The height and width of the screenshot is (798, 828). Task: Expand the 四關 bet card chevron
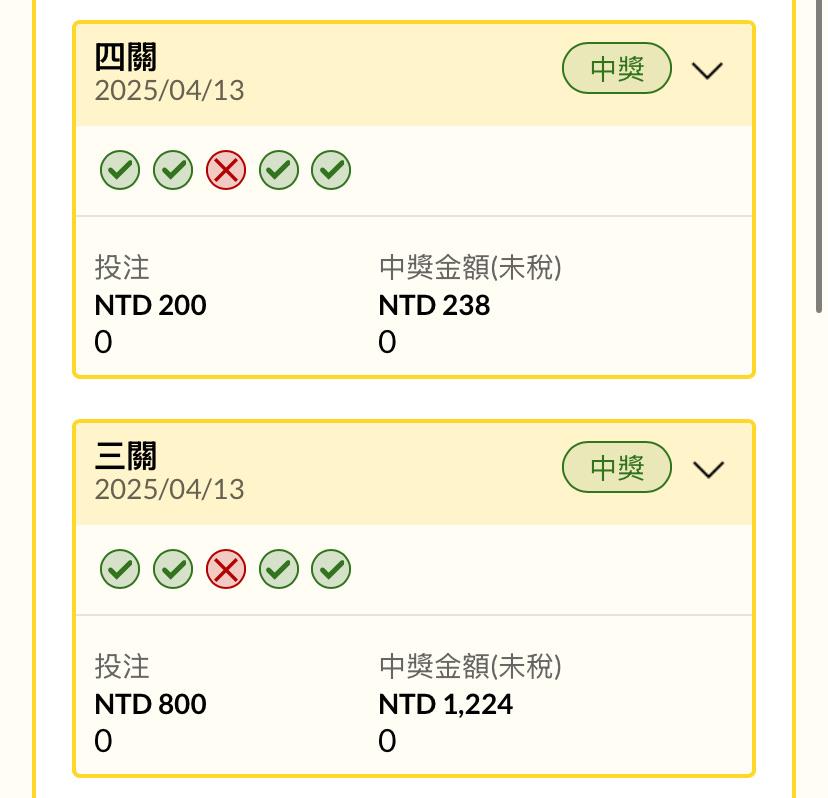tap(707, 70)
